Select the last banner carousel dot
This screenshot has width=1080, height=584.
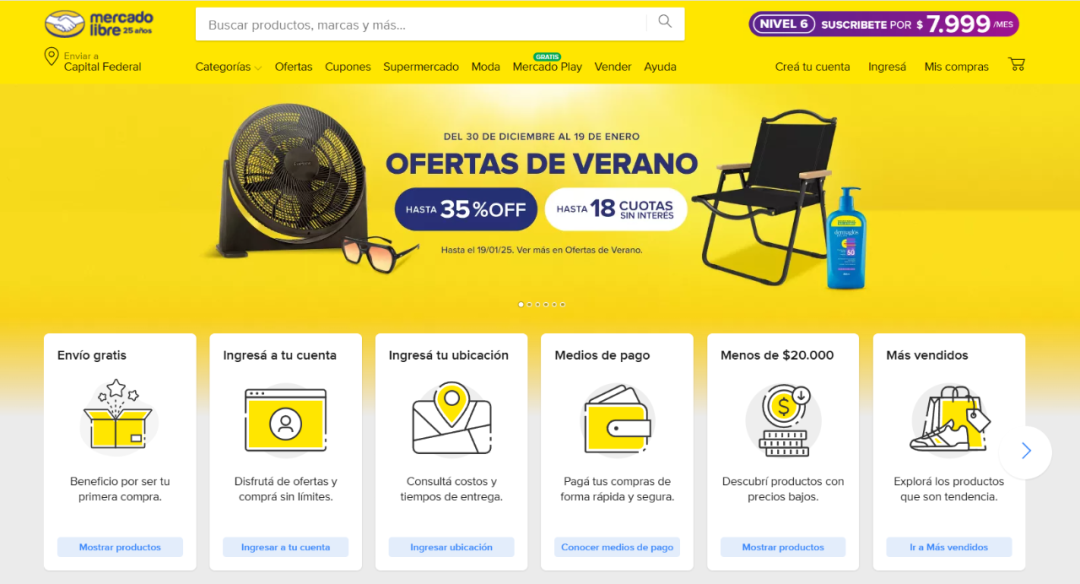[x=563, y=304]
